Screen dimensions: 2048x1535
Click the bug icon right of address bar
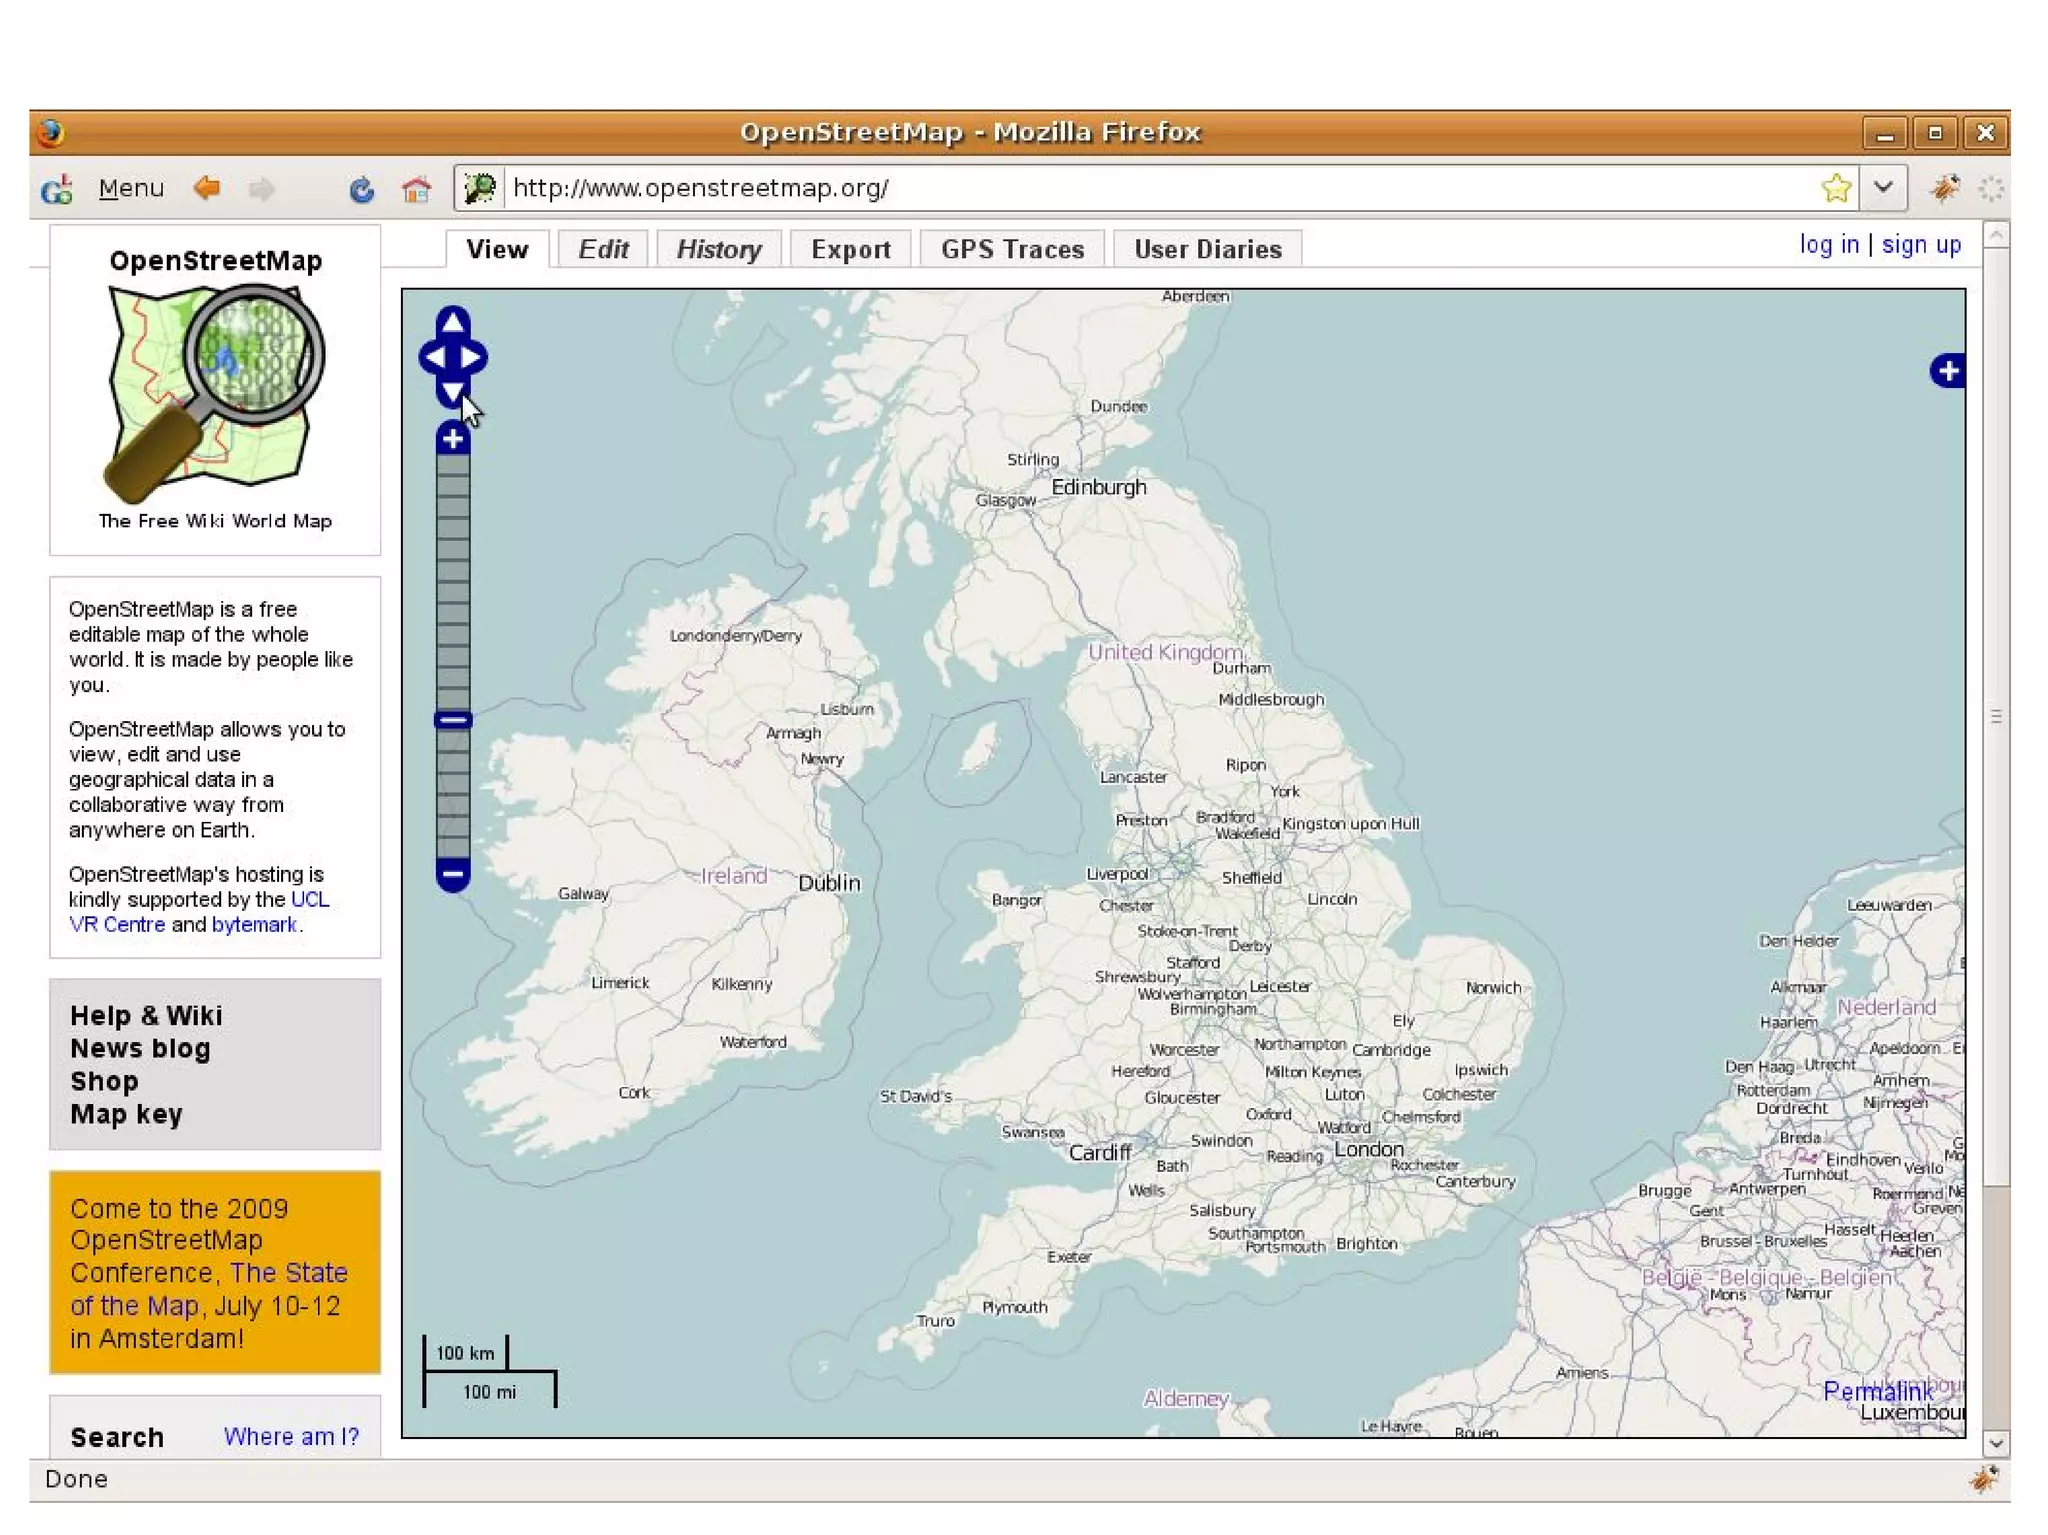[1945, 188]
